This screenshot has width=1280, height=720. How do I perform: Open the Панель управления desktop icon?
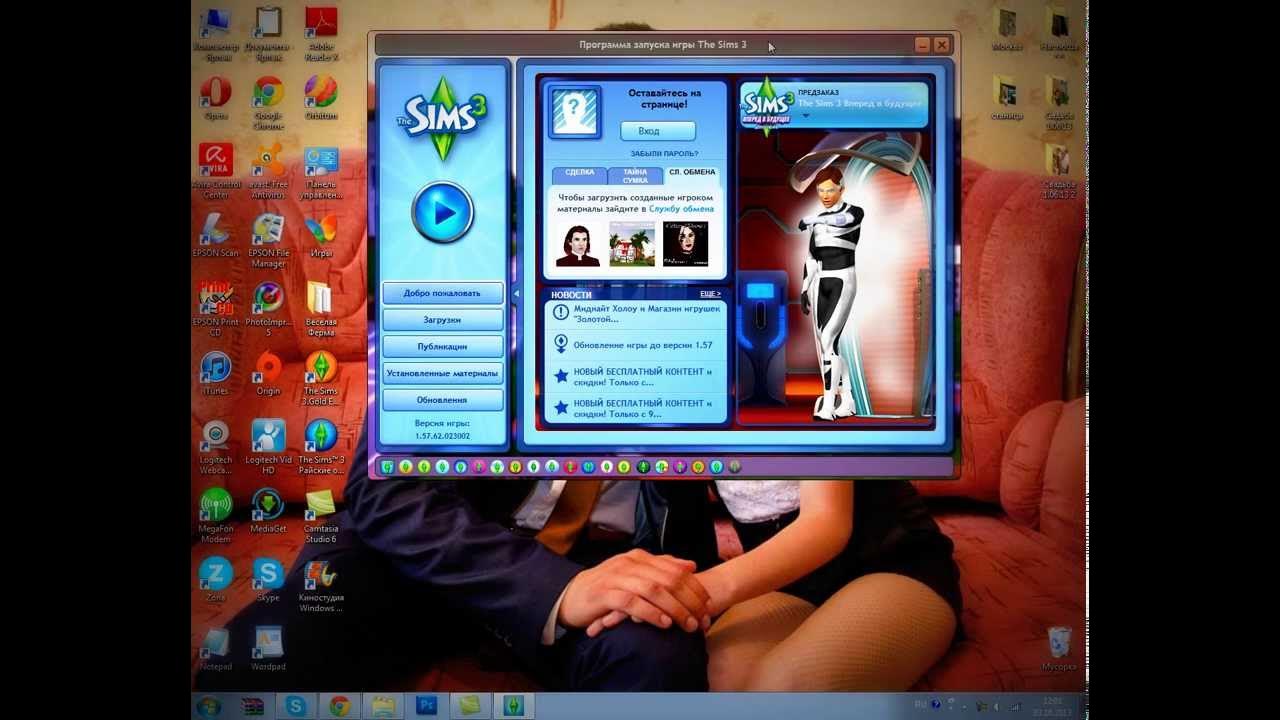coord(321,171)
